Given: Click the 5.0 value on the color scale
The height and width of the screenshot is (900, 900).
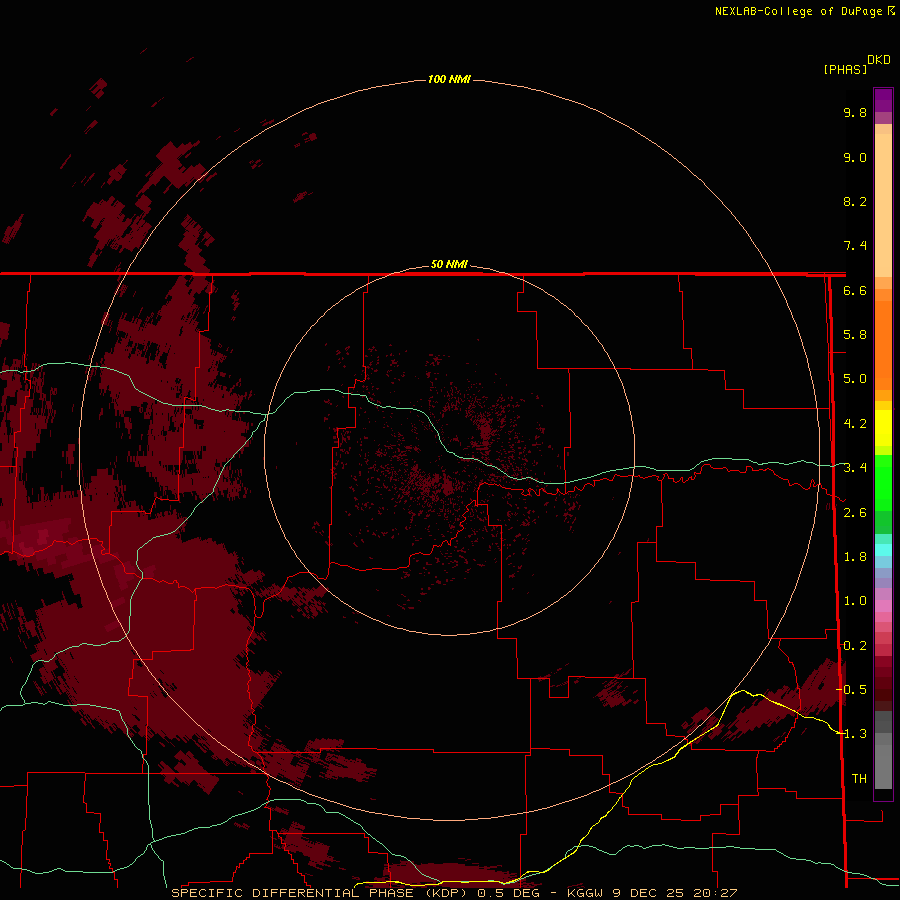Looking at the screenshot, I should pos(855,379).
